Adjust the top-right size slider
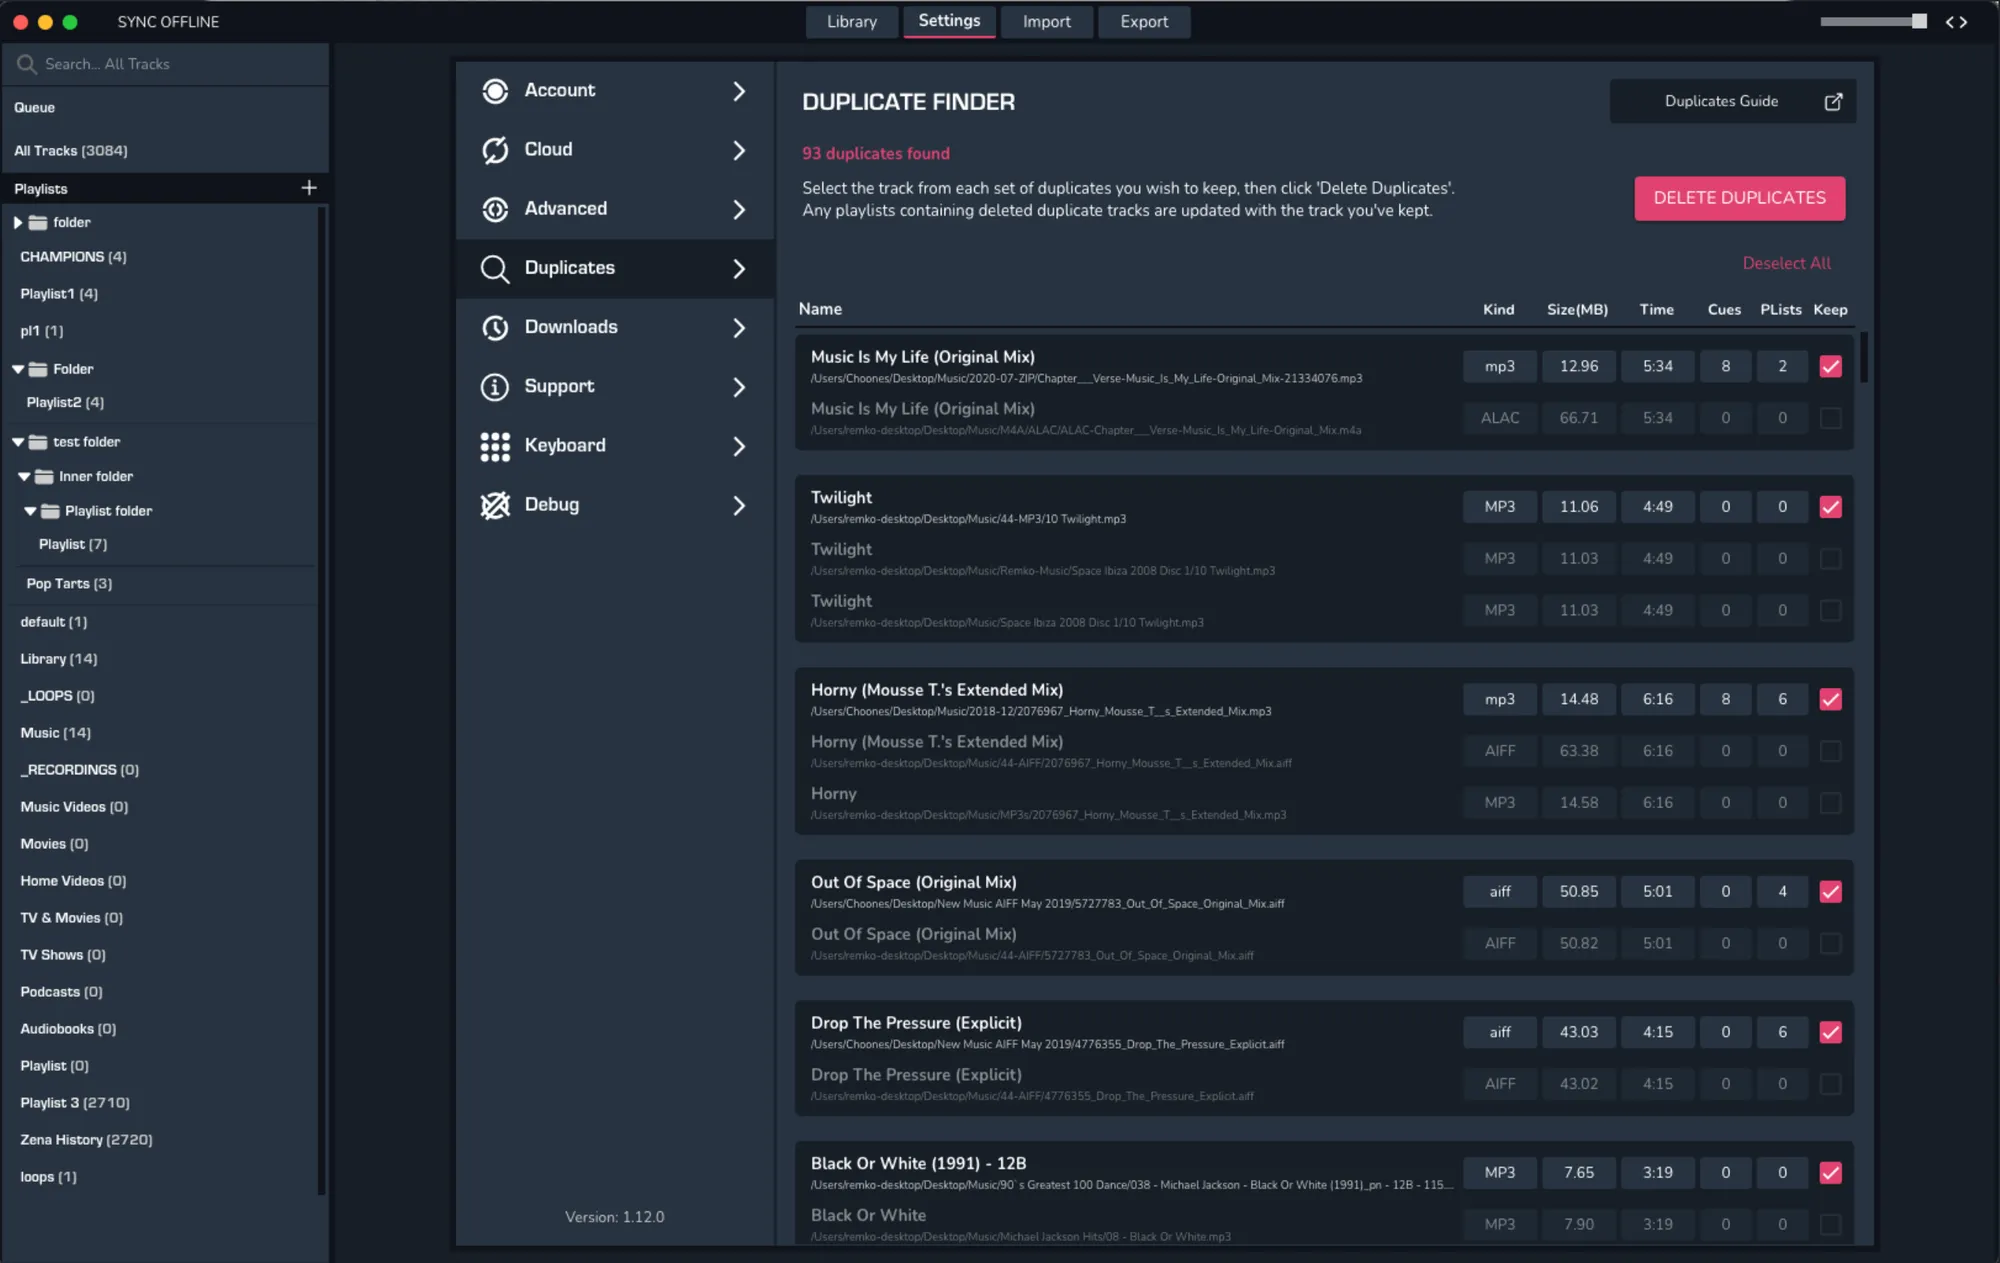2000x1263 pixels. [1918, 21]
